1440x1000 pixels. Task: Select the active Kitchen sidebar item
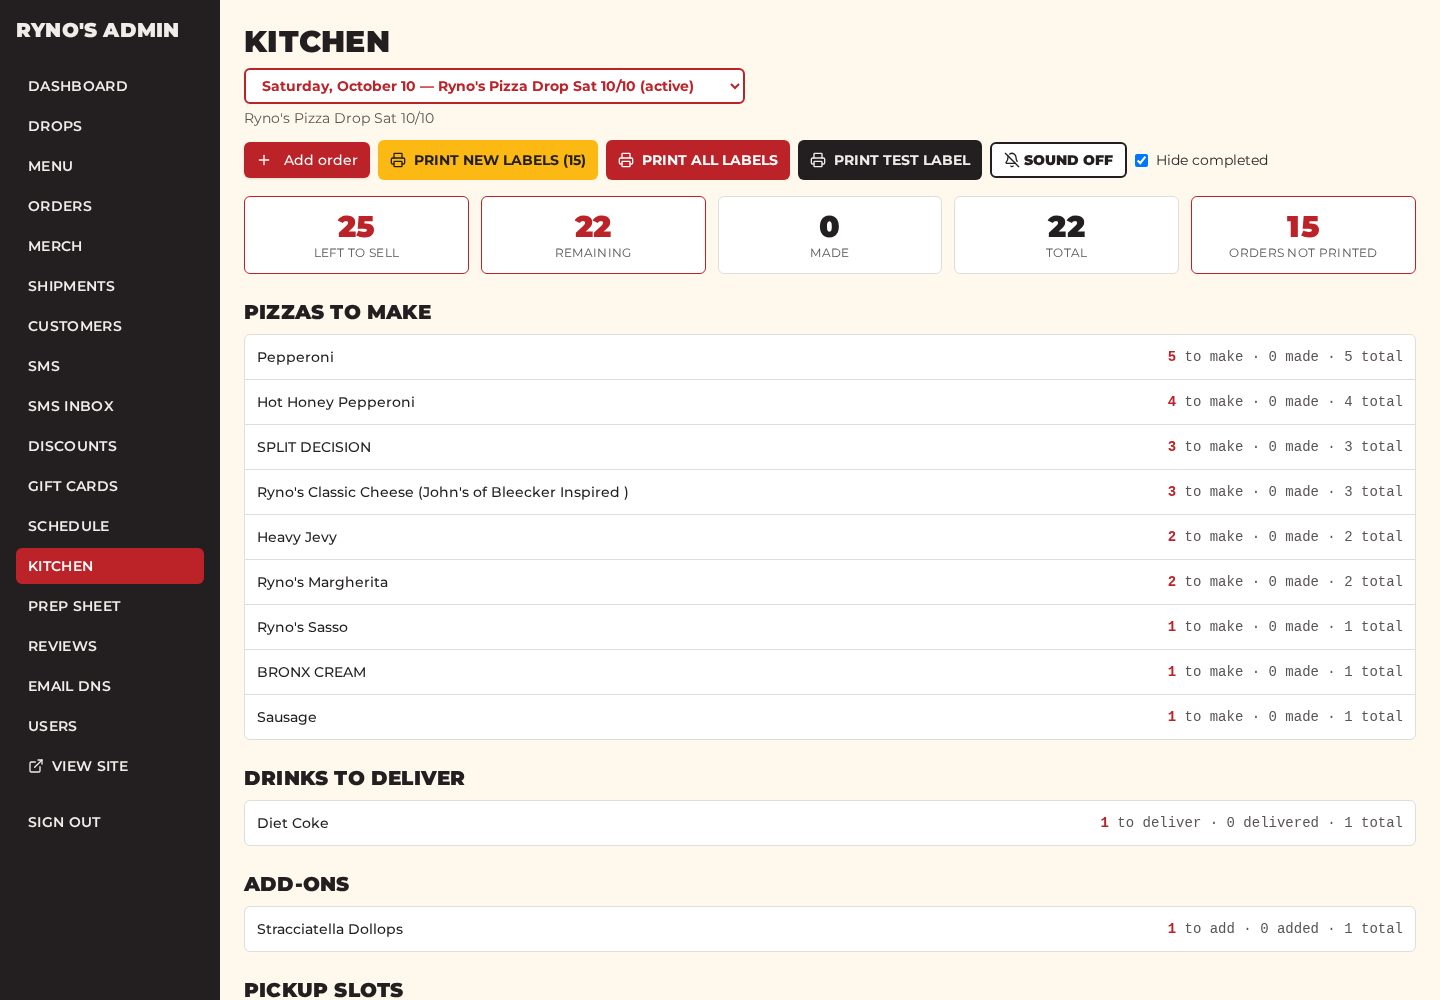pos(110,566)
